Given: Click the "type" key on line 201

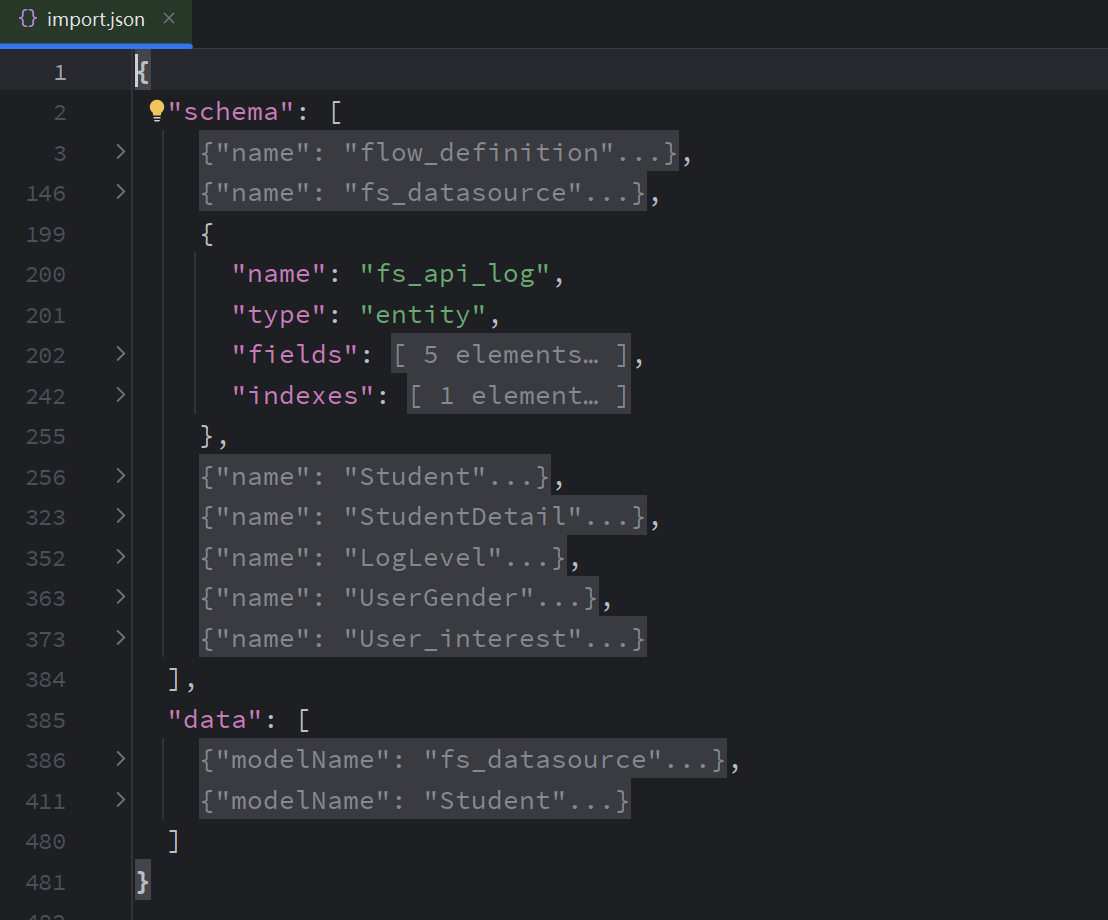Looking at the screenshot, I should coord(279,314).
